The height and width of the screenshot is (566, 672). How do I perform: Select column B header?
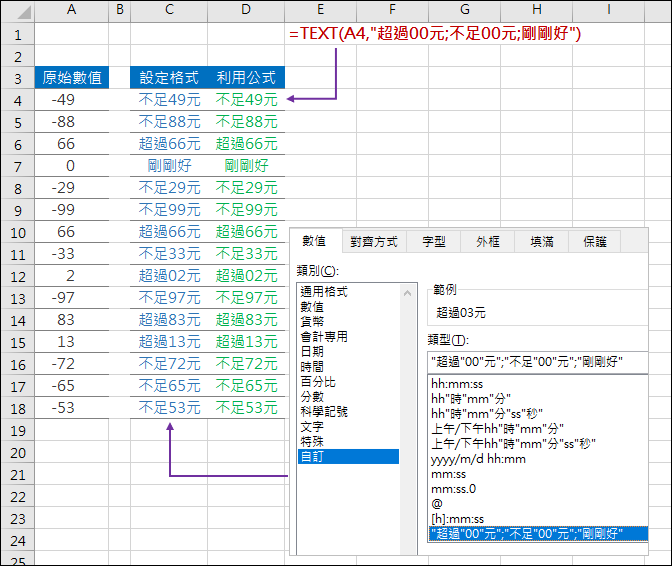pos(120,10)
